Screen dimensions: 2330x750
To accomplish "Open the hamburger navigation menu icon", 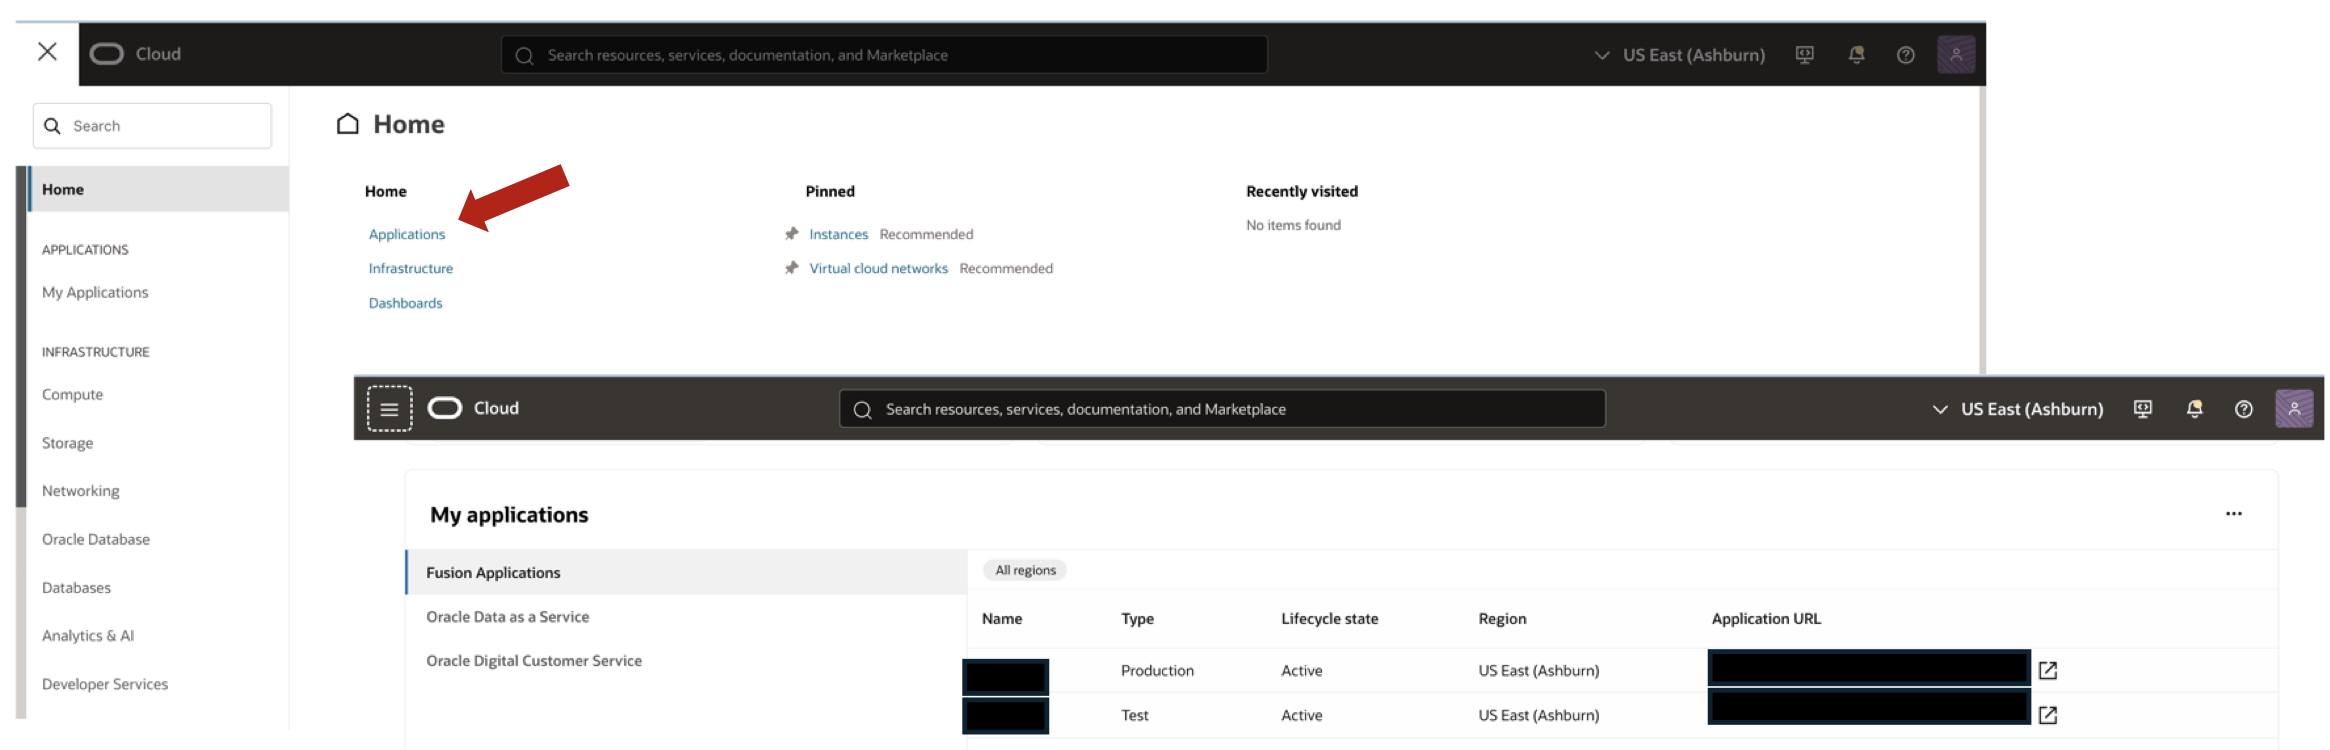I will pos(389,409).
